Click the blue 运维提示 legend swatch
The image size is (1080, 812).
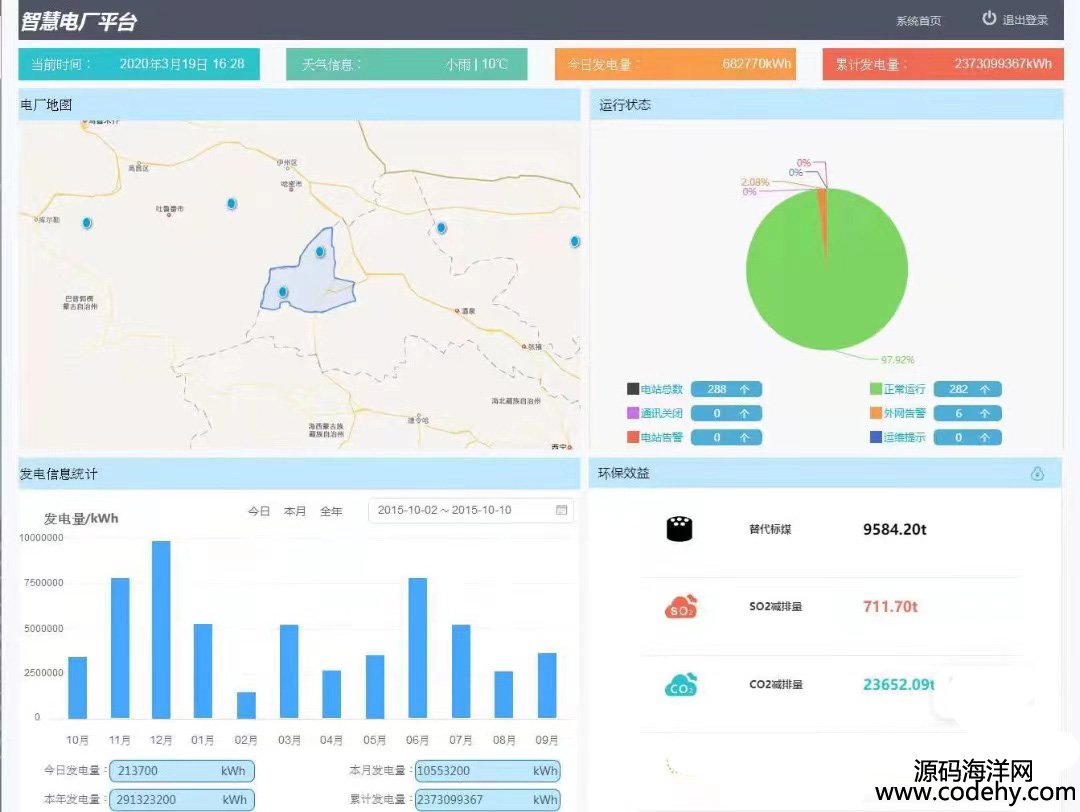point(875,437)
